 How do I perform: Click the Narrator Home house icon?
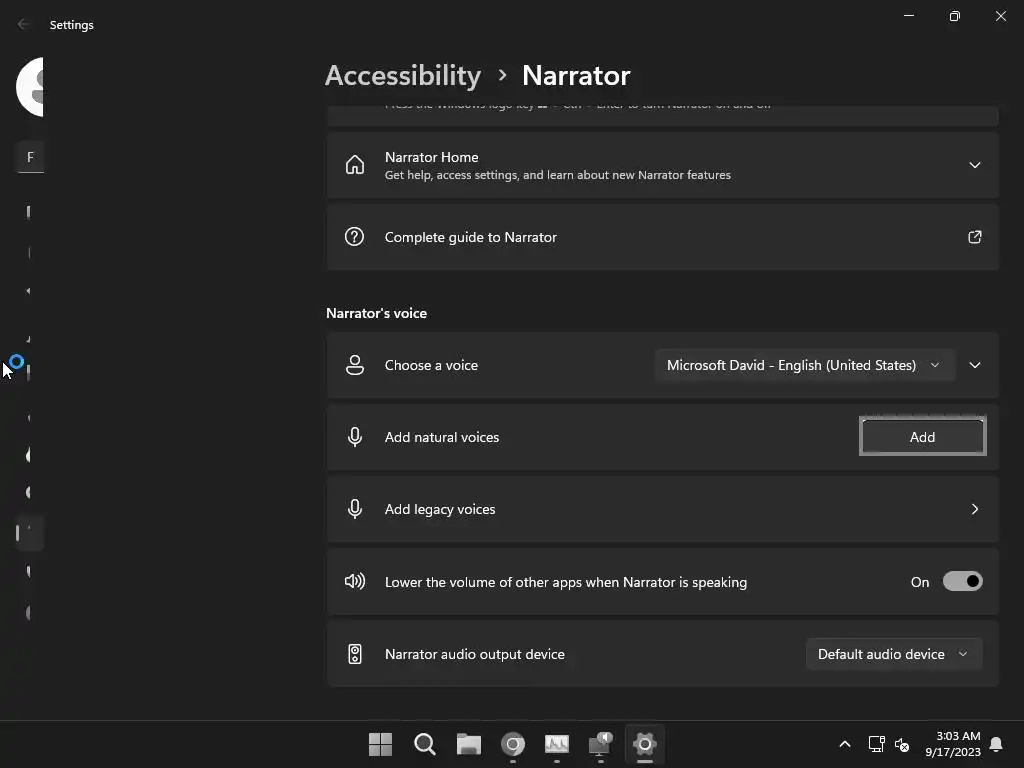[x=355, y=165]
